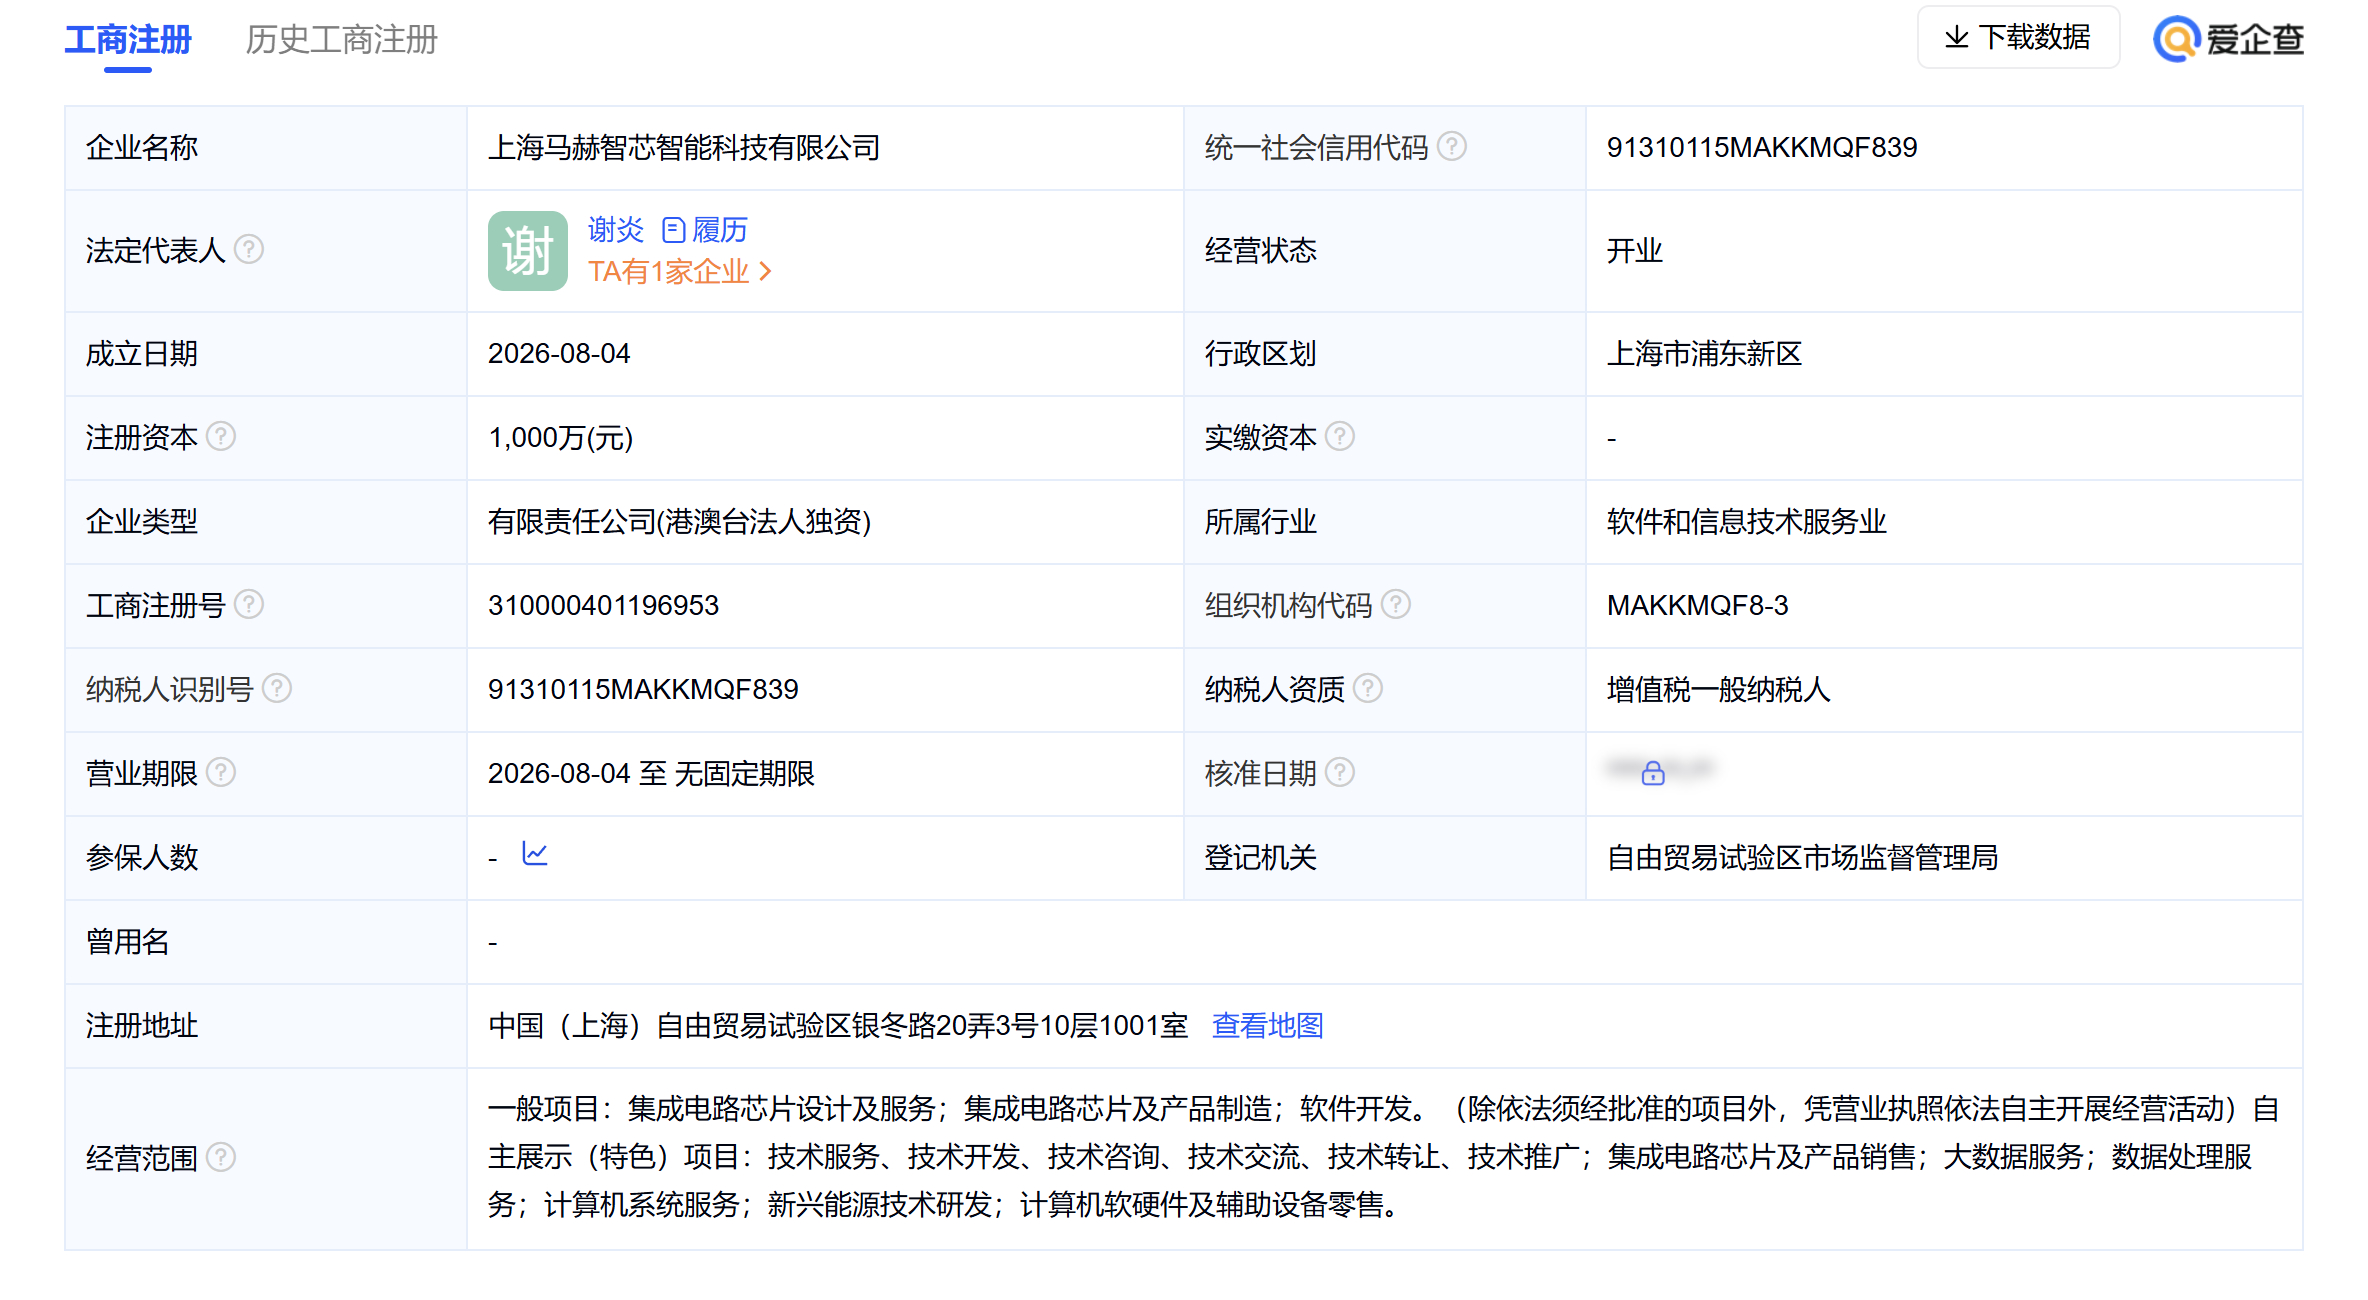Click help icon next to 统一社会信用代码
Viewport: 2368px width, 1300px height.
[x=1452, y=146]
